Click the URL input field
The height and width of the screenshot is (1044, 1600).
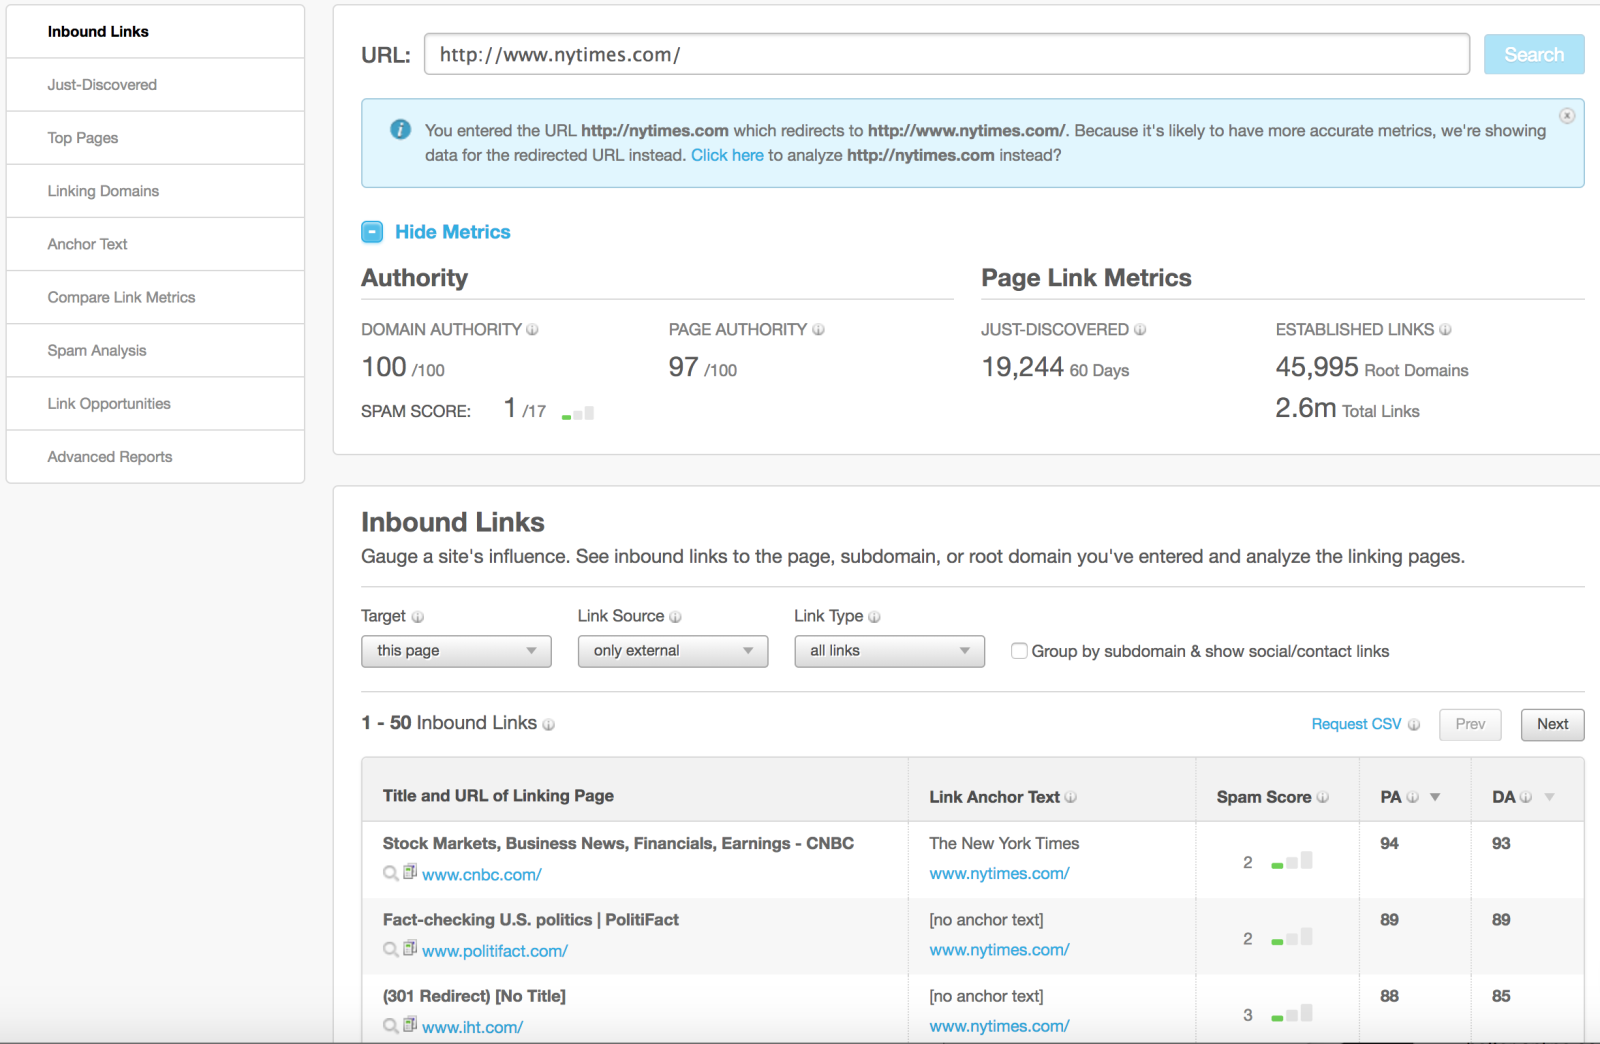(x=947, y=54)
